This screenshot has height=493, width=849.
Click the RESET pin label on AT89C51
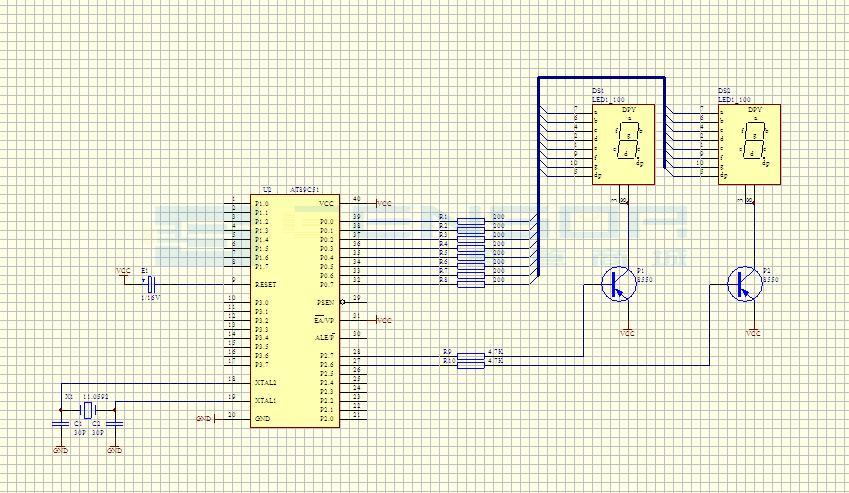(265, 285)
